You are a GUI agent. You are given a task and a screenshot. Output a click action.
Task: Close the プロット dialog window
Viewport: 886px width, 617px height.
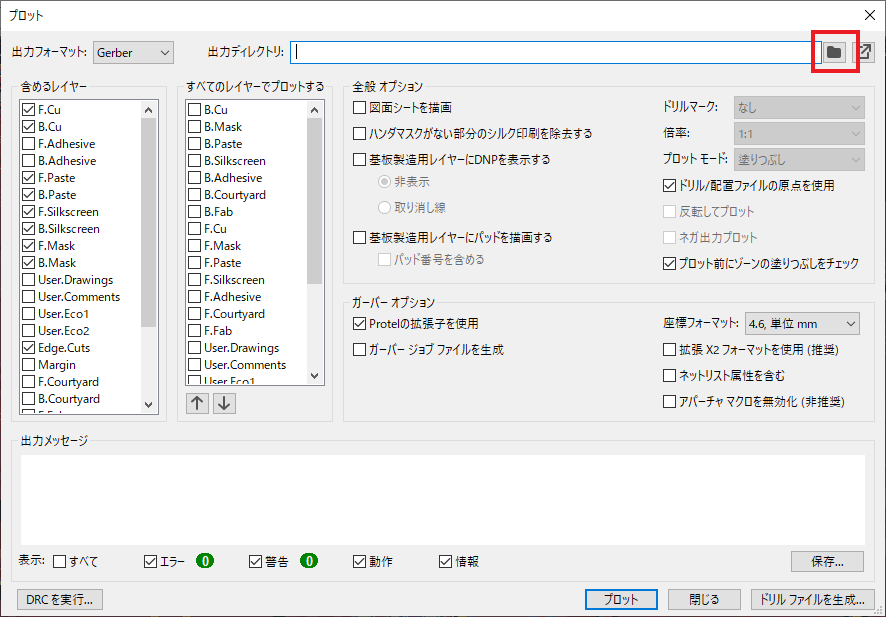(x=870, y=15)
